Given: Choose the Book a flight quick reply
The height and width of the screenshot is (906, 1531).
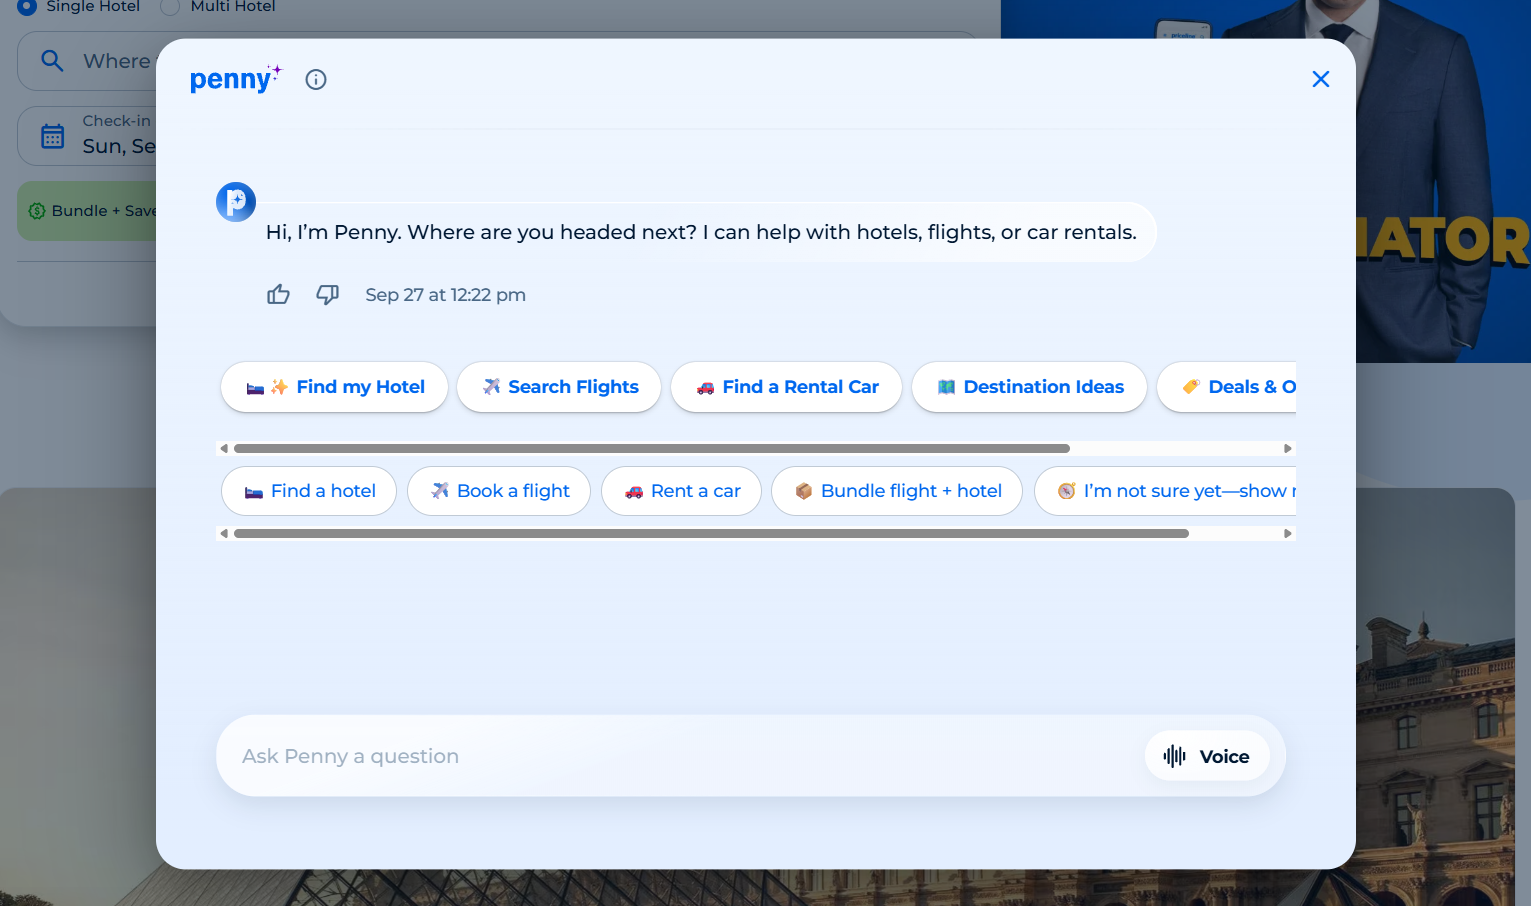Looking at the screenshot, I should (x=499, y=491).
